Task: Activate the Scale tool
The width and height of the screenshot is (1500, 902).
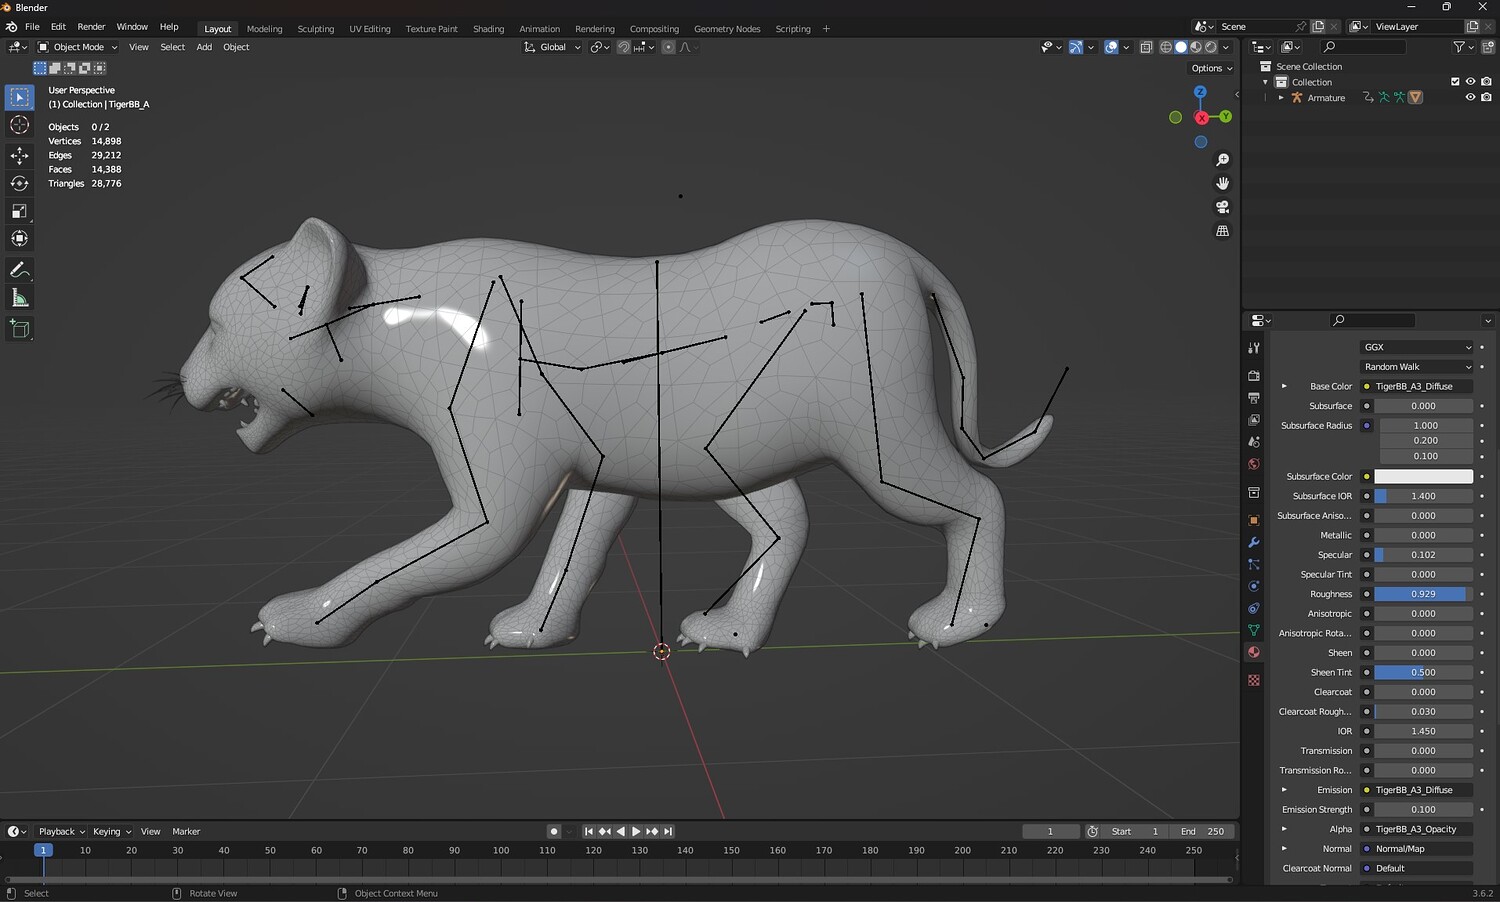Action: click(19, 211)
